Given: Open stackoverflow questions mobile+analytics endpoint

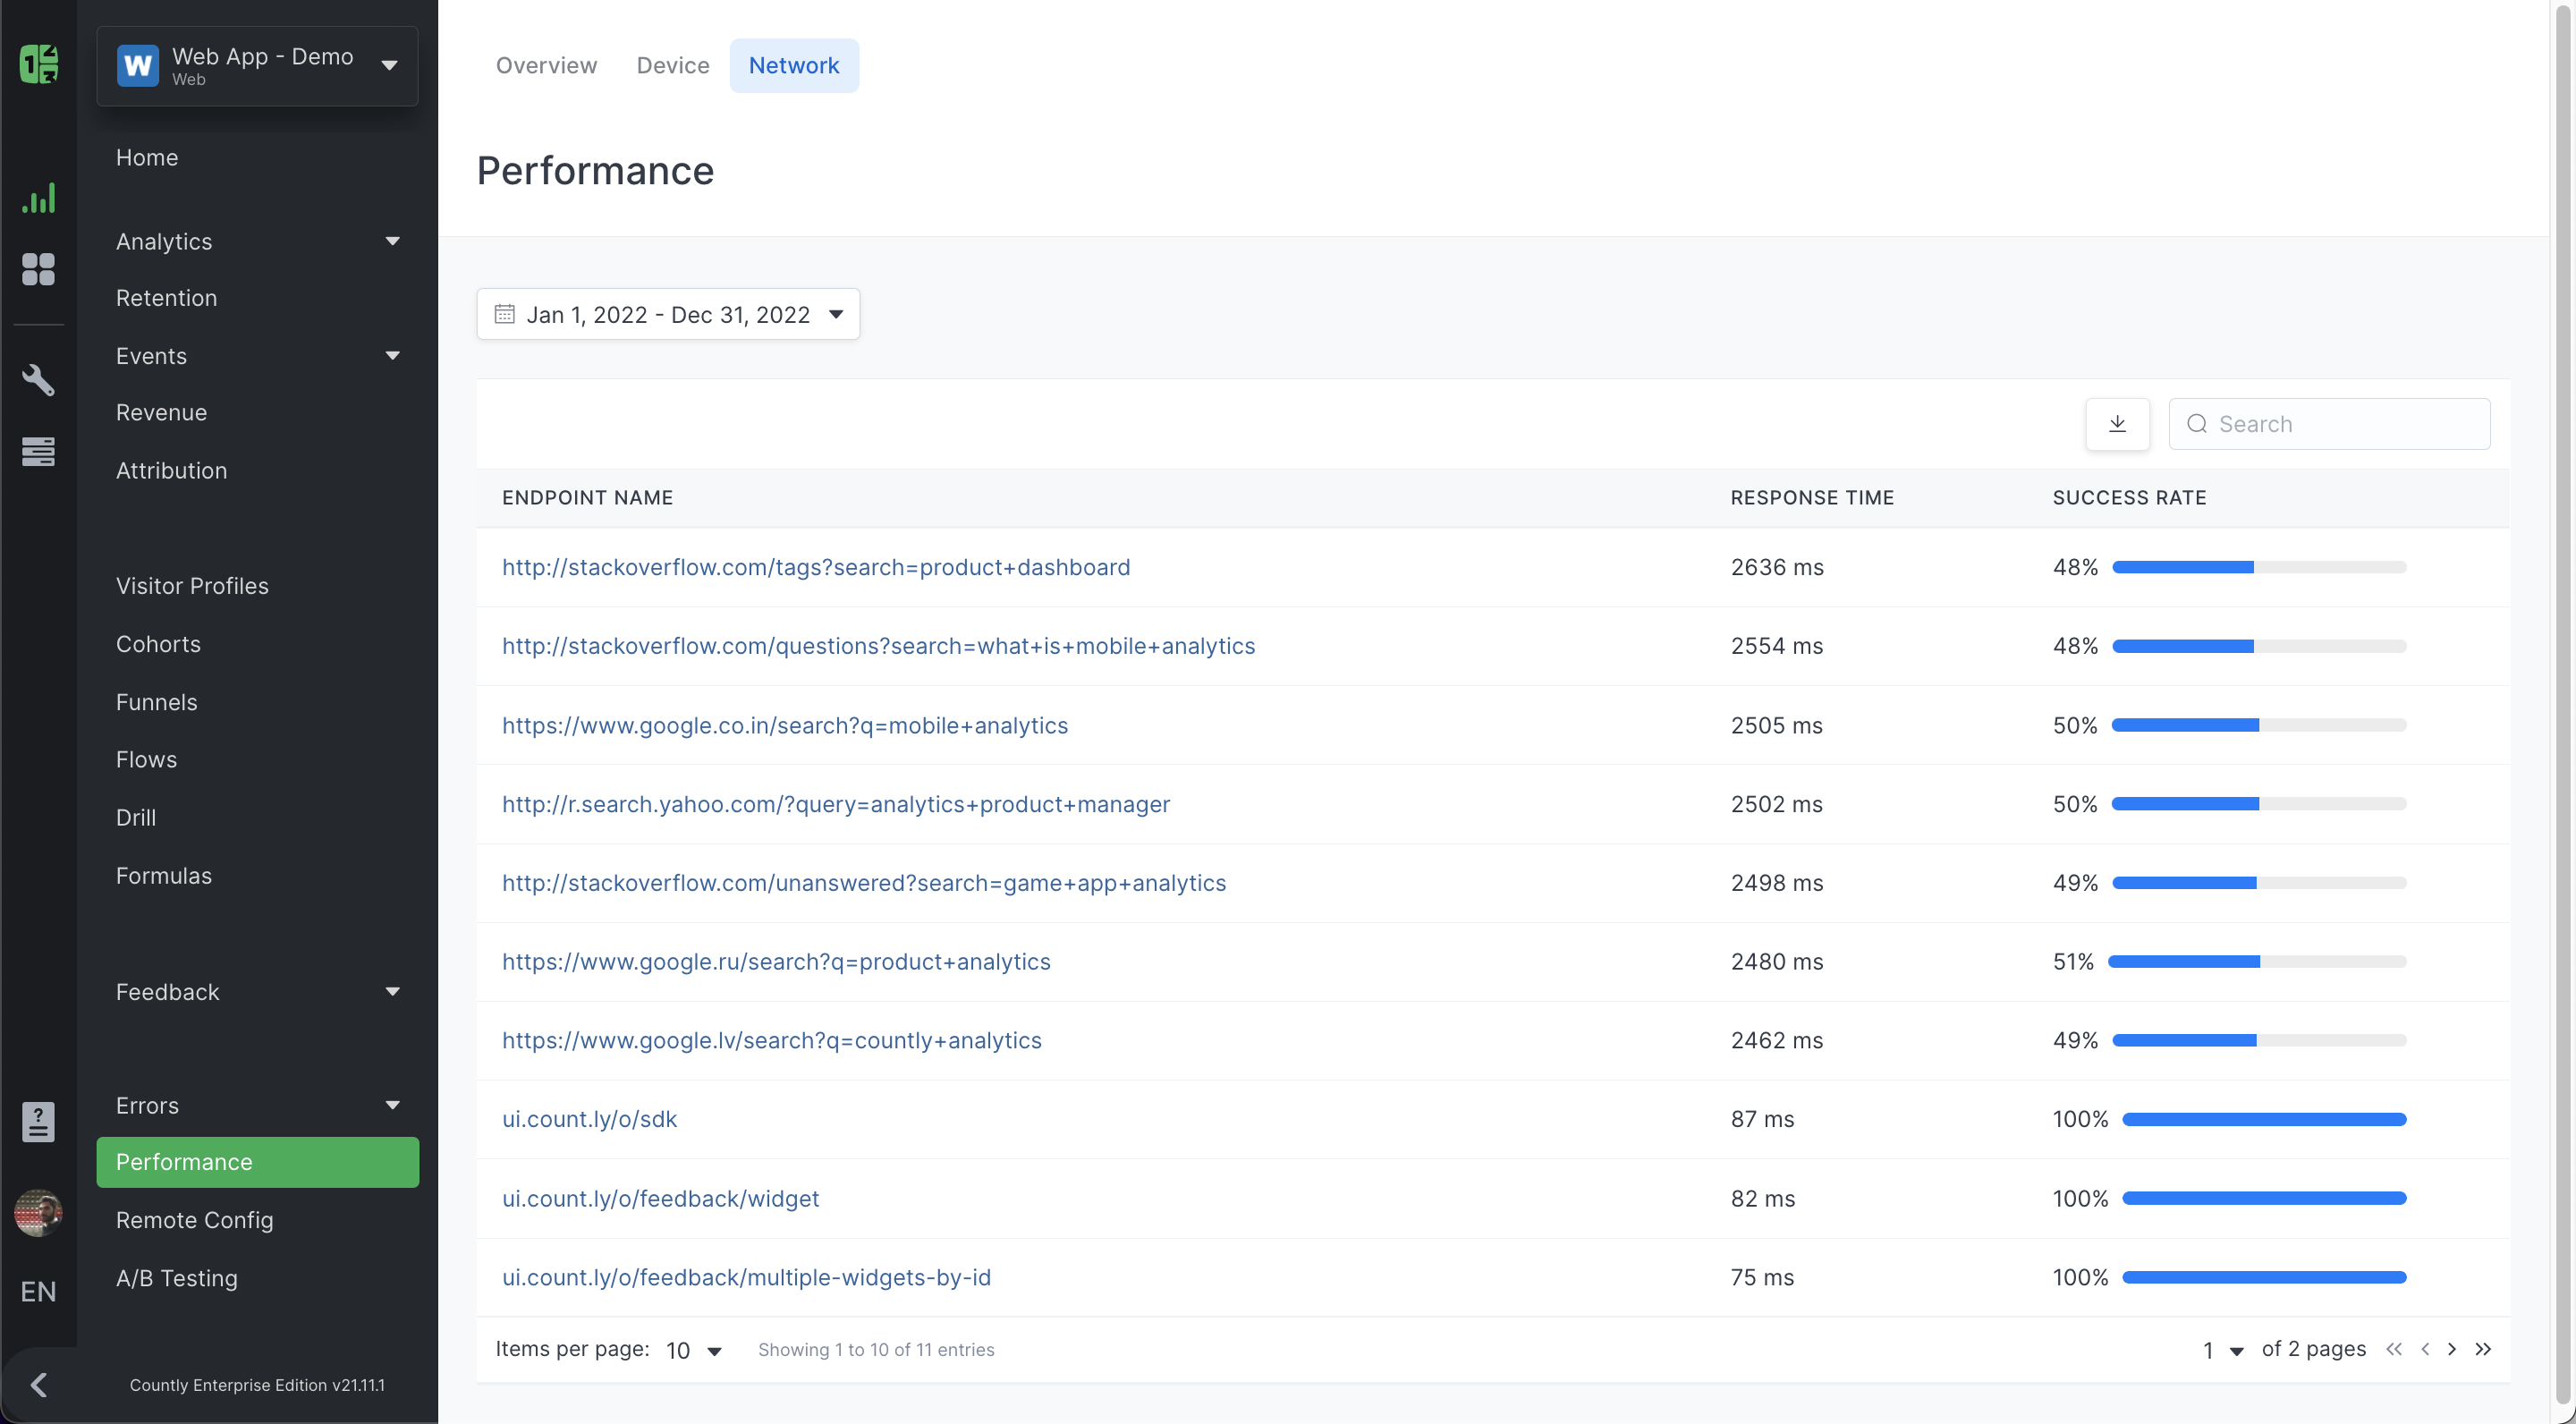Looking at the screenshot, I should pos(878,646).
